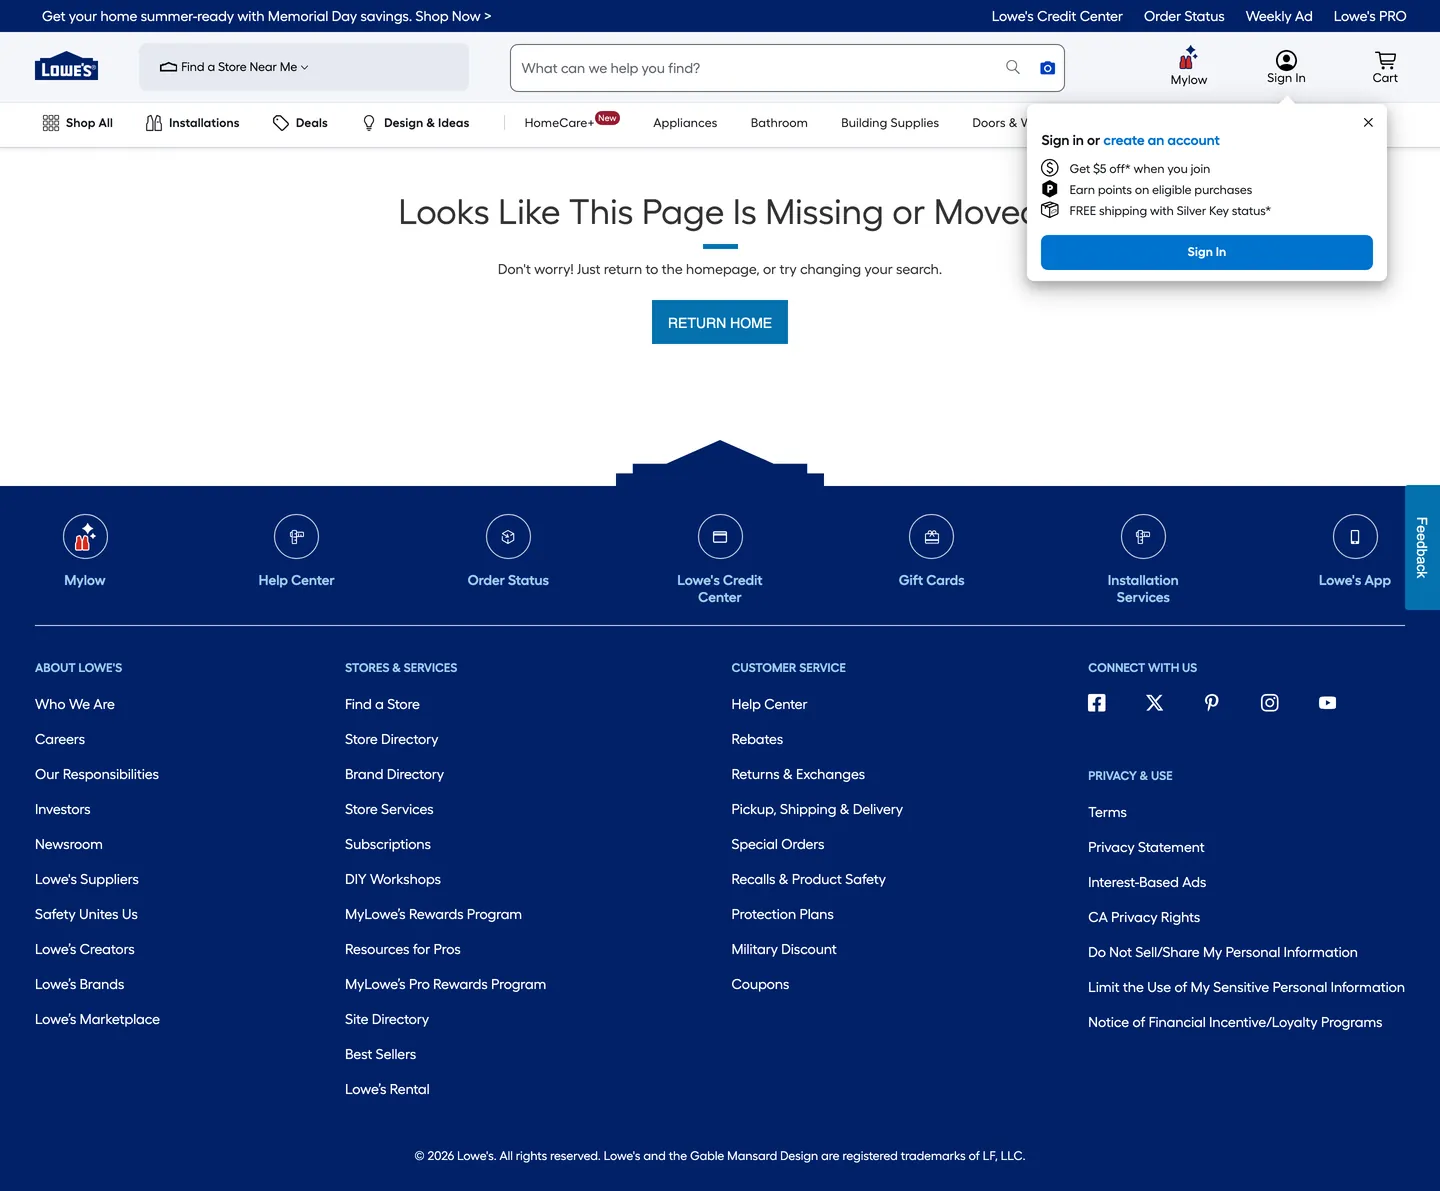The height and width of the screenshot is (1191, 1440).
Task: Click the Memorial Day savings Shop Now banner
Action: tap(266, 16)
